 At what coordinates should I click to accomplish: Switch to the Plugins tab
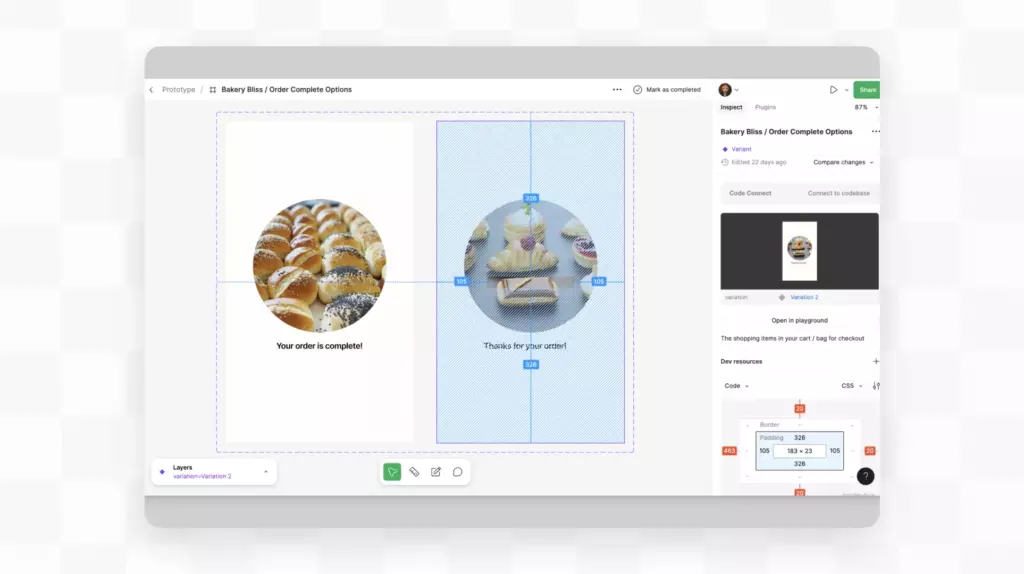(x=765, y=107)
